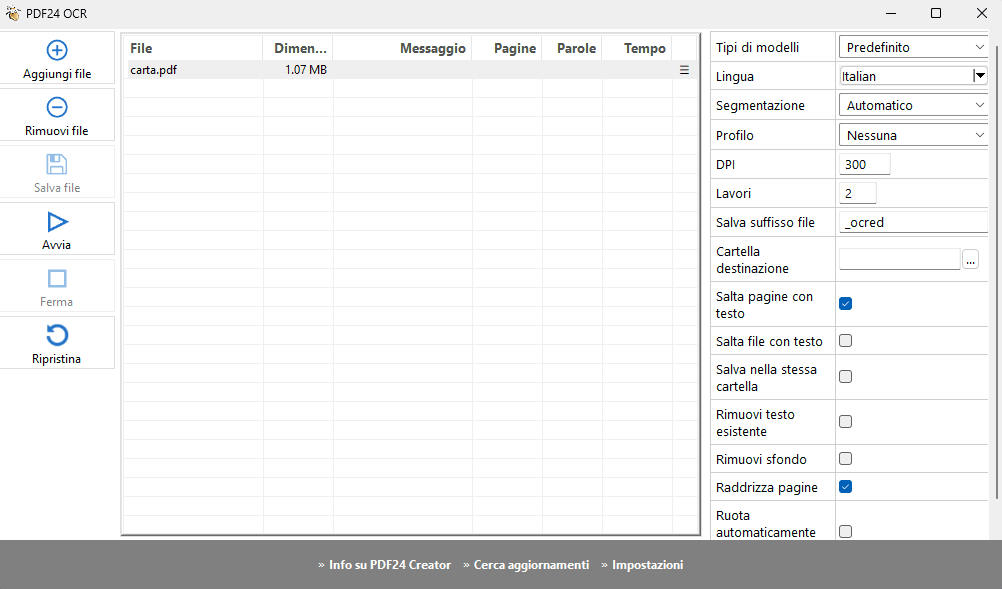
Task: Sort by the Dimen... column header
Action: click(298, 49)
